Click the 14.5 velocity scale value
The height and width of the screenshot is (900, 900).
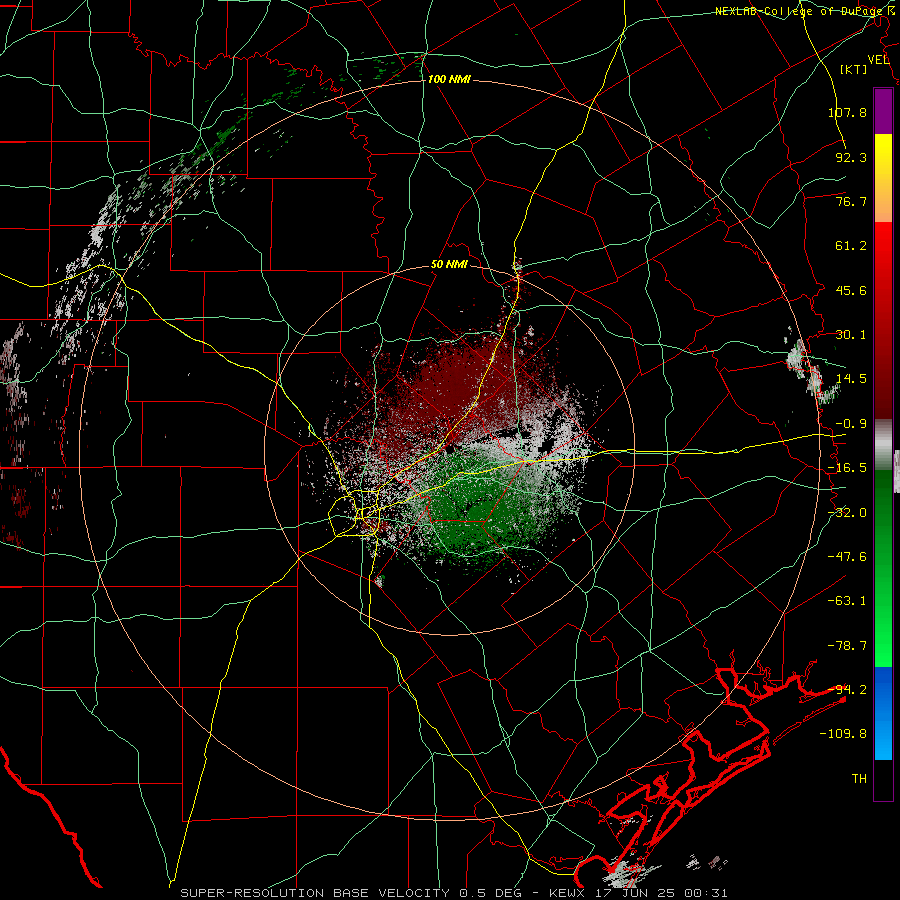pos(851,379)
